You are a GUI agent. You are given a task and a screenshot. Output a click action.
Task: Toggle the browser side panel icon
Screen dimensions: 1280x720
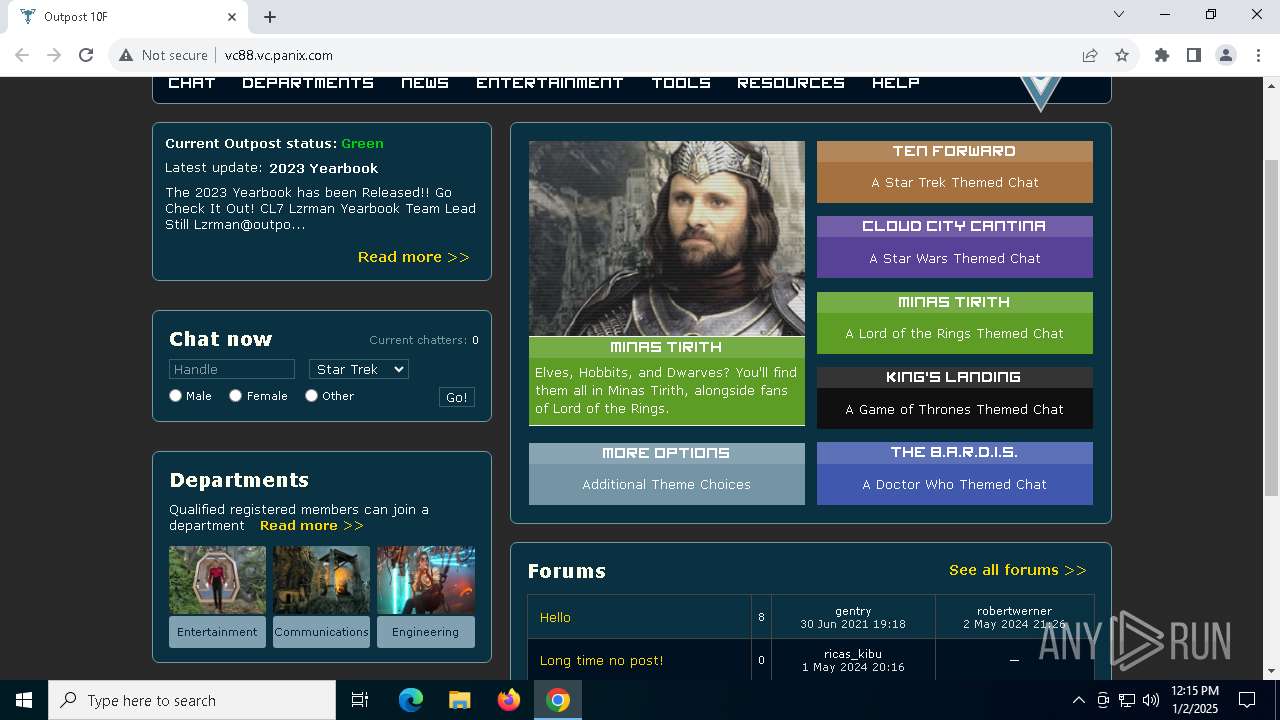[1194, 55]
